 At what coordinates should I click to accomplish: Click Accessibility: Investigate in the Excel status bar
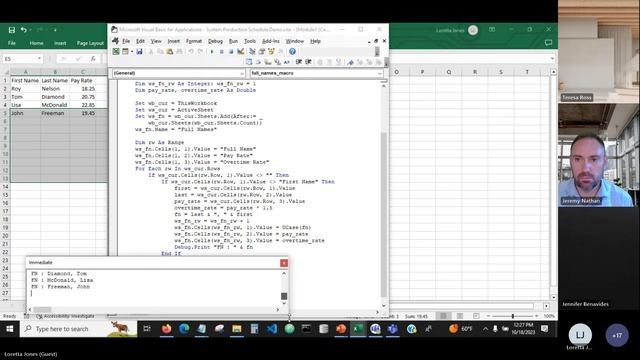coord(65,316)
